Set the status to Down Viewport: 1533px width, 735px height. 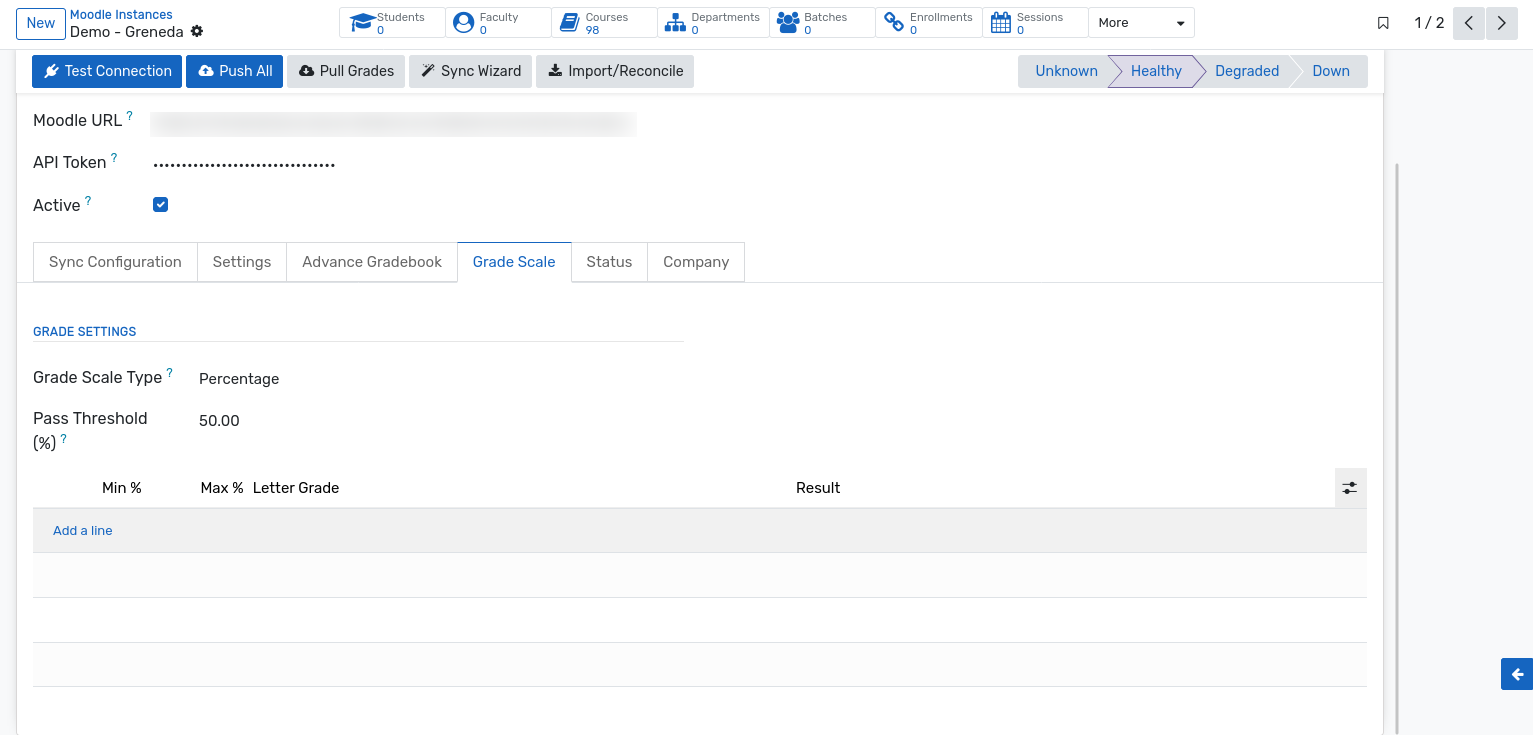(x=1330, y=71)
